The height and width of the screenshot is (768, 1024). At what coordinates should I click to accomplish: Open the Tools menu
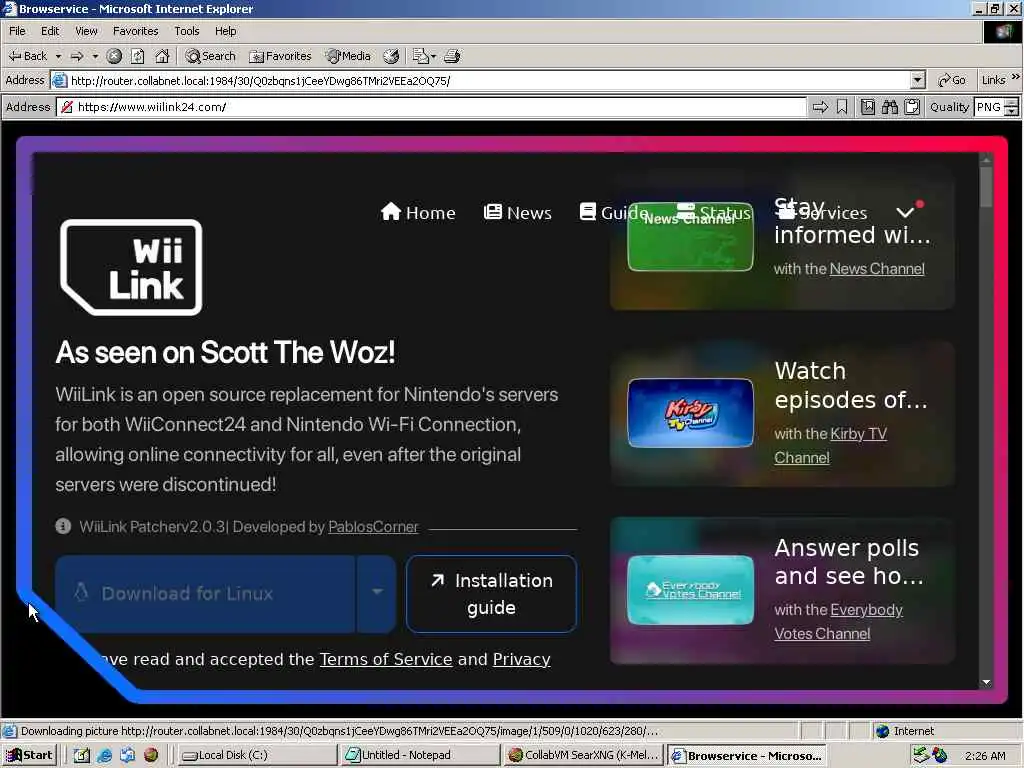186,31
